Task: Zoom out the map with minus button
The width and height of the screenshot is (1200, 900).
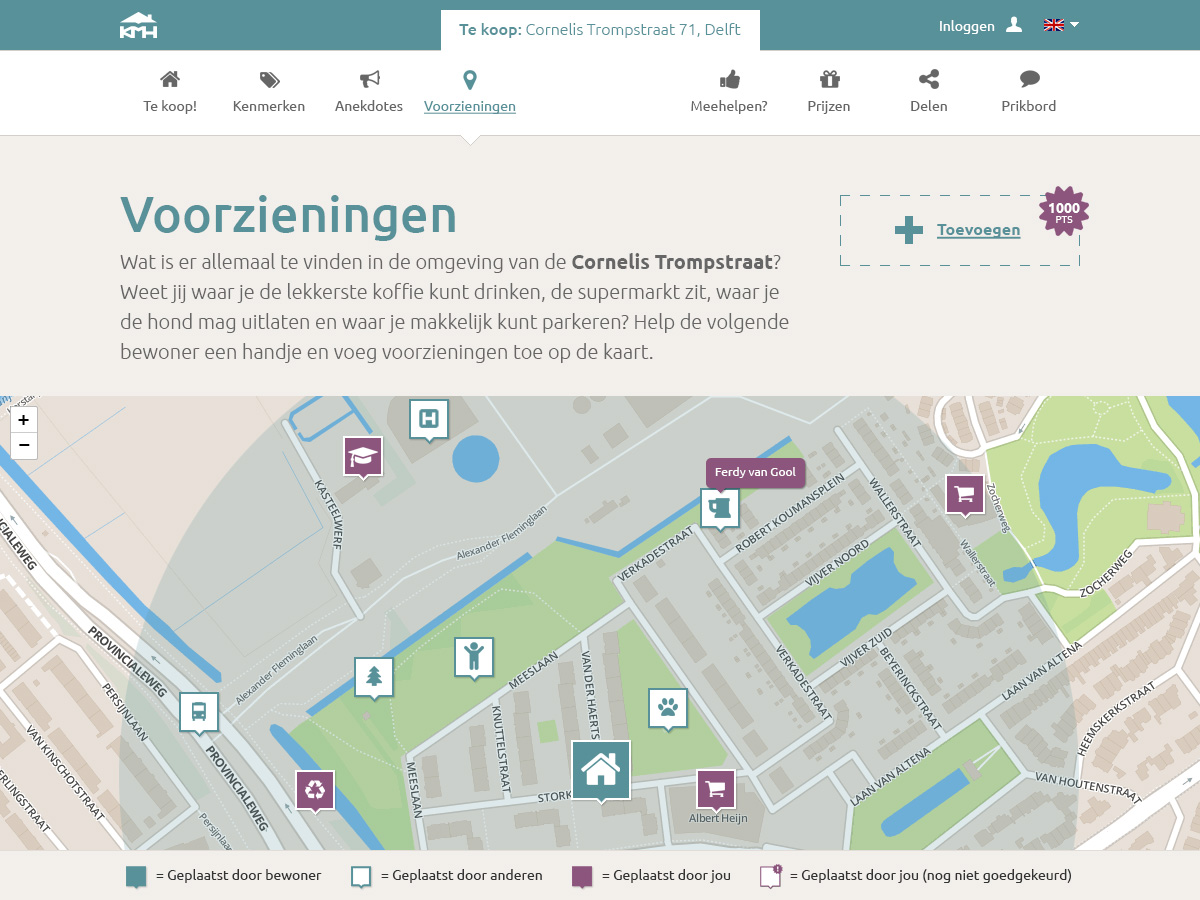Action: pos(24,446)
